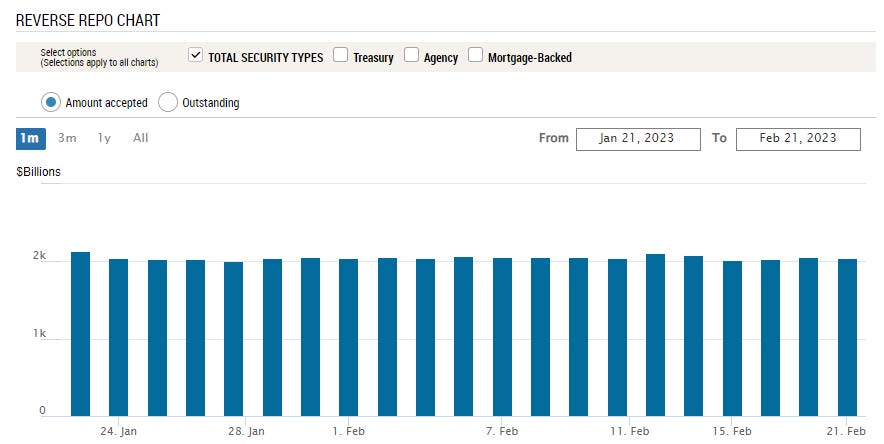Click the $Billions axis label
884x444 pixels.
coord(38,172)
